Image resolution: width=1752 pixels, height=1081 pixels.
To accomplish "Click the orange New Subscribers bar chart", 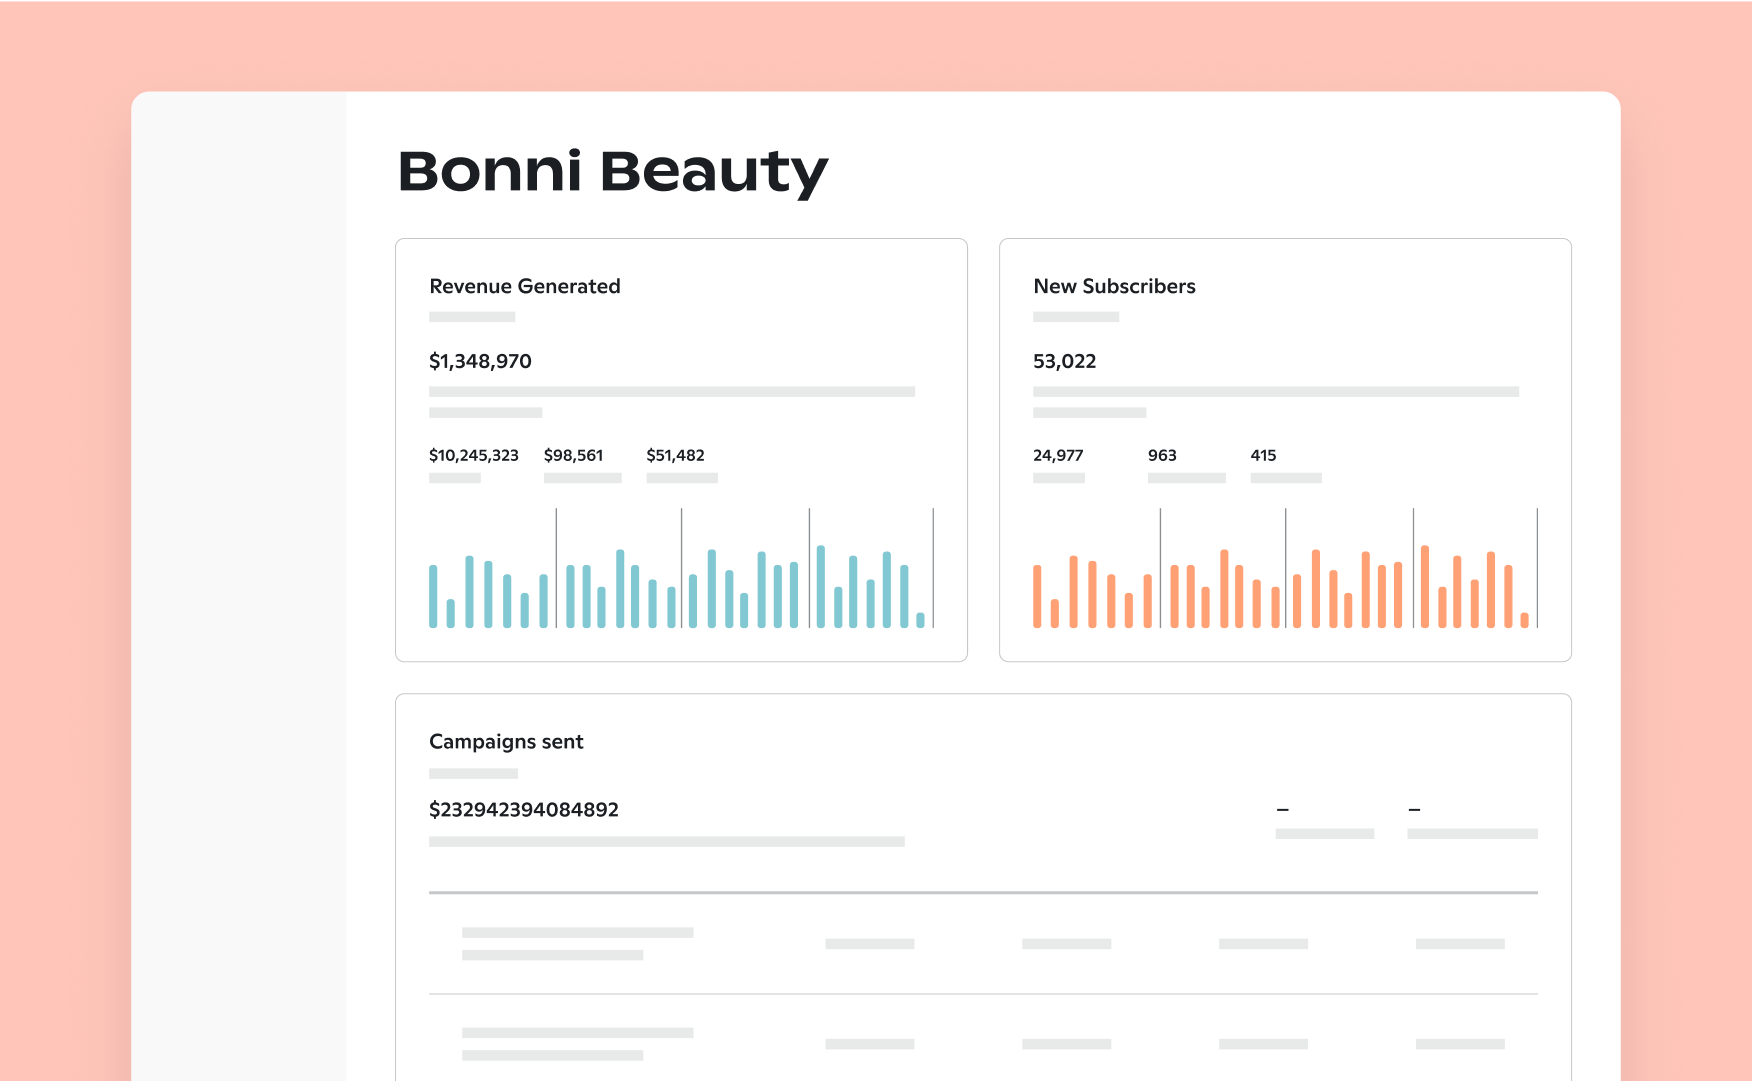I will coord(1285,568).
